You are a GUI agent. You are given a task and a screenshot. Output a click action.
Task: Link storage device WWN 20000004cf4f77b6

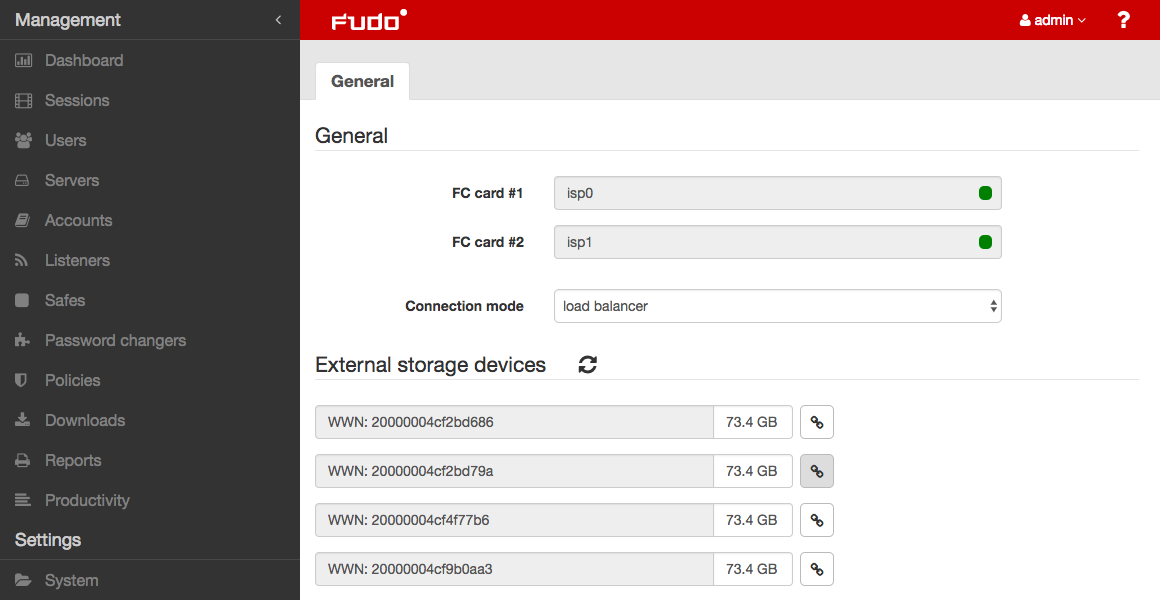pos(817,520)
